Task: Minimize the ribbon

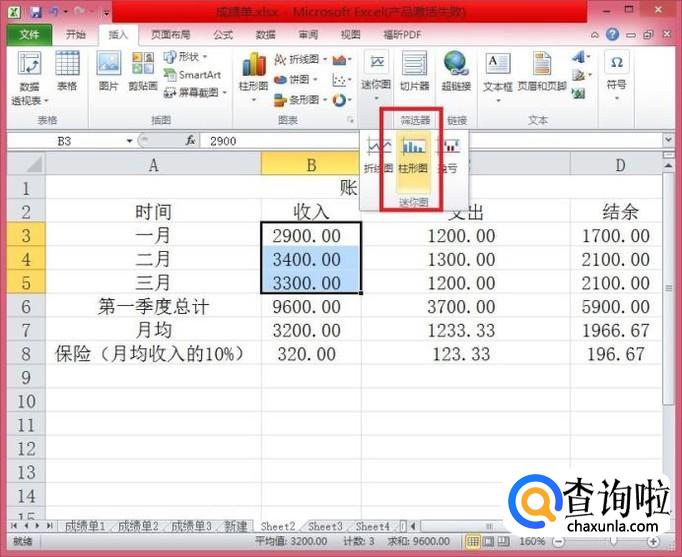Action: [x=595, y=35]
